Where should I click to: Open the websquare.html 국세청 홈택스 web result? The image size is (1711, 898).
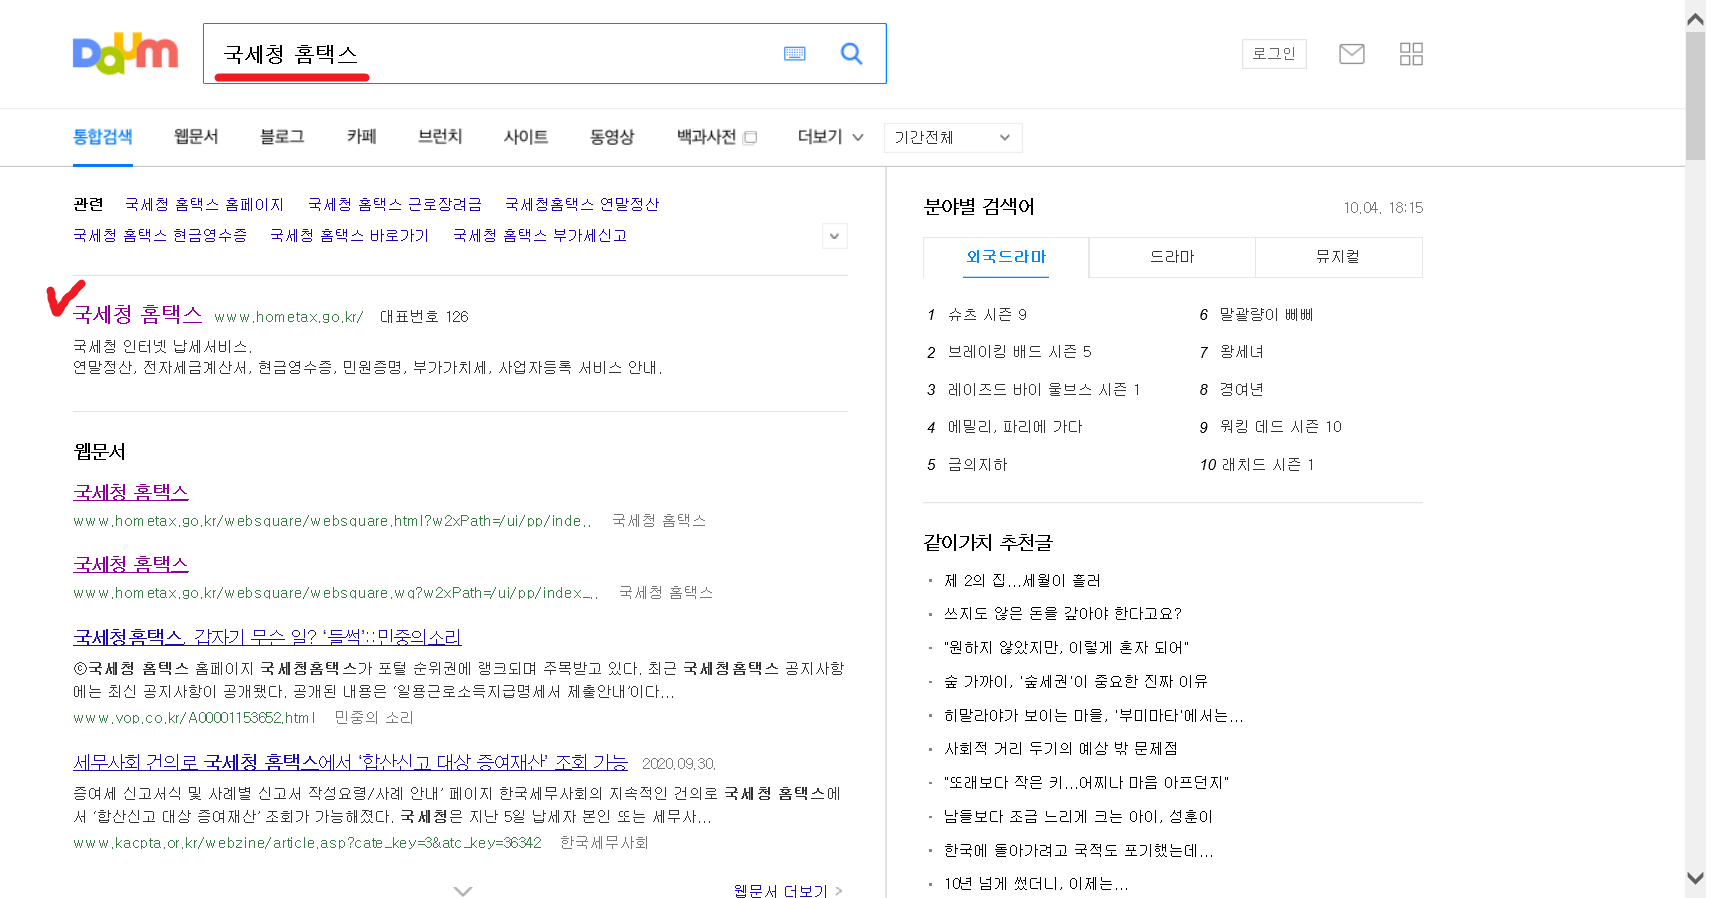point(131,492)
